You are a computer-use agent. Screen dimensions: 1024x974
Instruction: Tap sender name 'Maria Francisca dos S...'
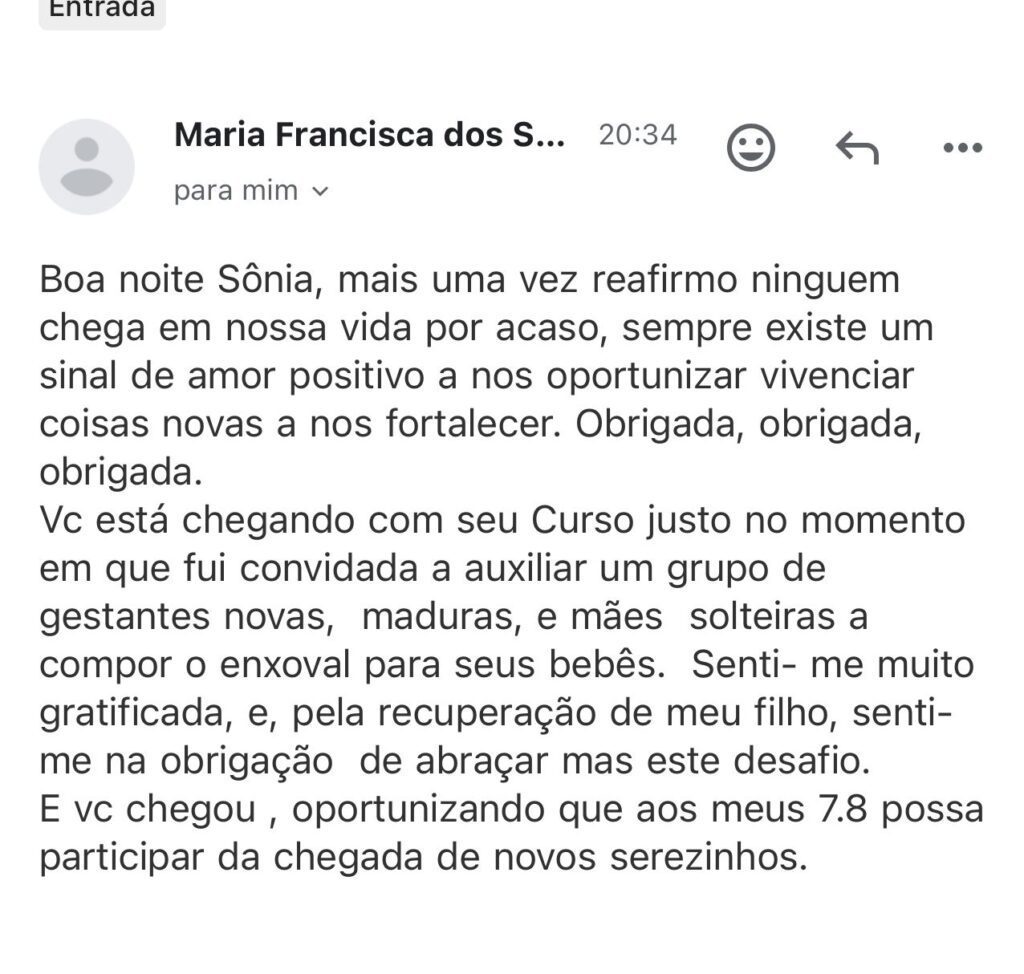pos(370,135)
